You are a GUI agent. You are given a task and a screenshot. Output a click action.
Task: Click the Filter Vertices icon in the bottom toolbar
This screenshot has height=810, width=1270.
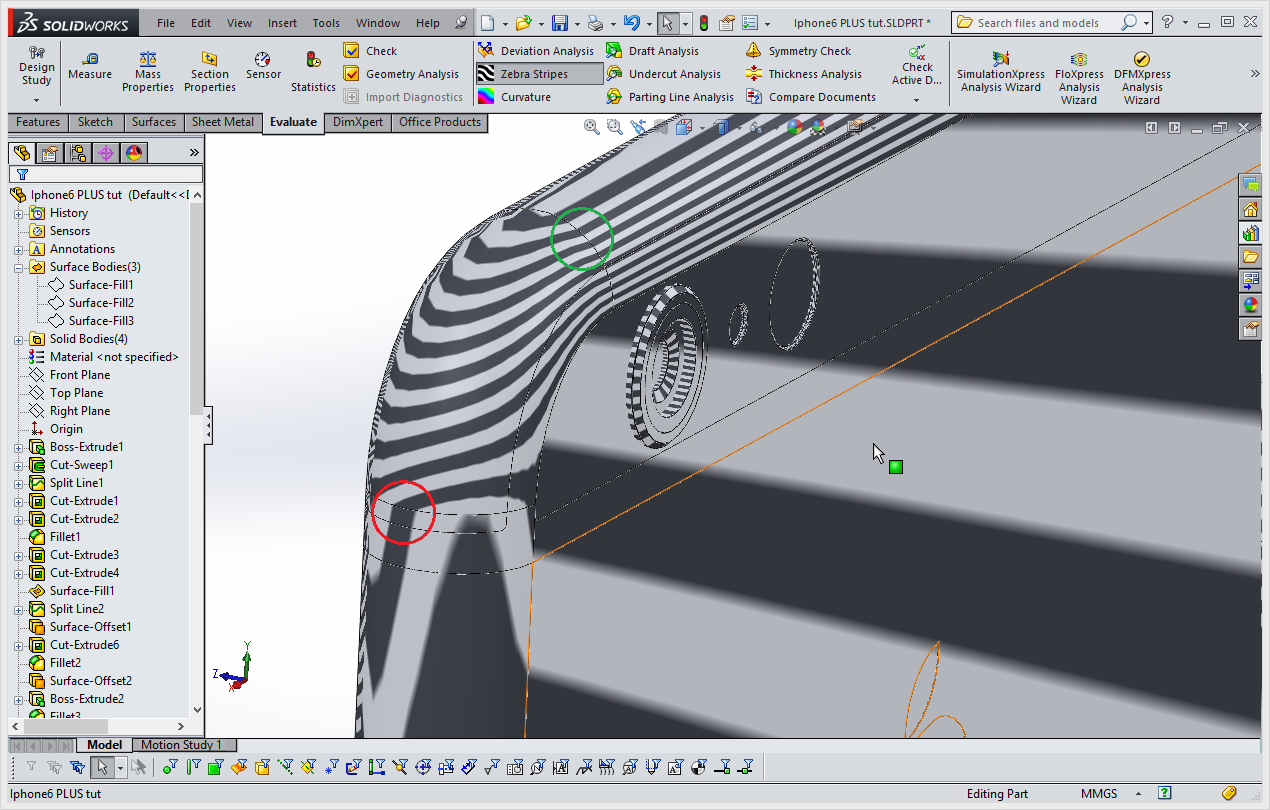coord(169,767)
